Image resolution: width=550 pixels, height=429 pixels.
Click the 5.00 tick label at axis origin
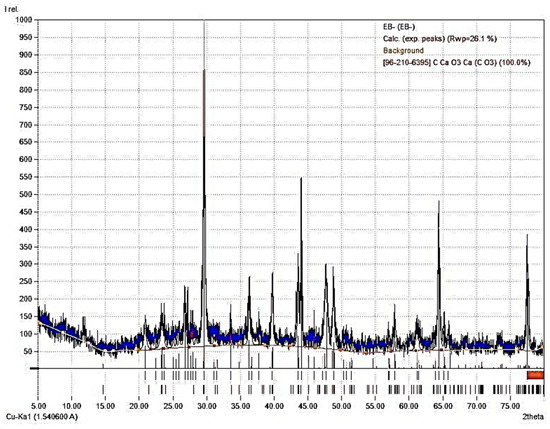coord(38,406)
